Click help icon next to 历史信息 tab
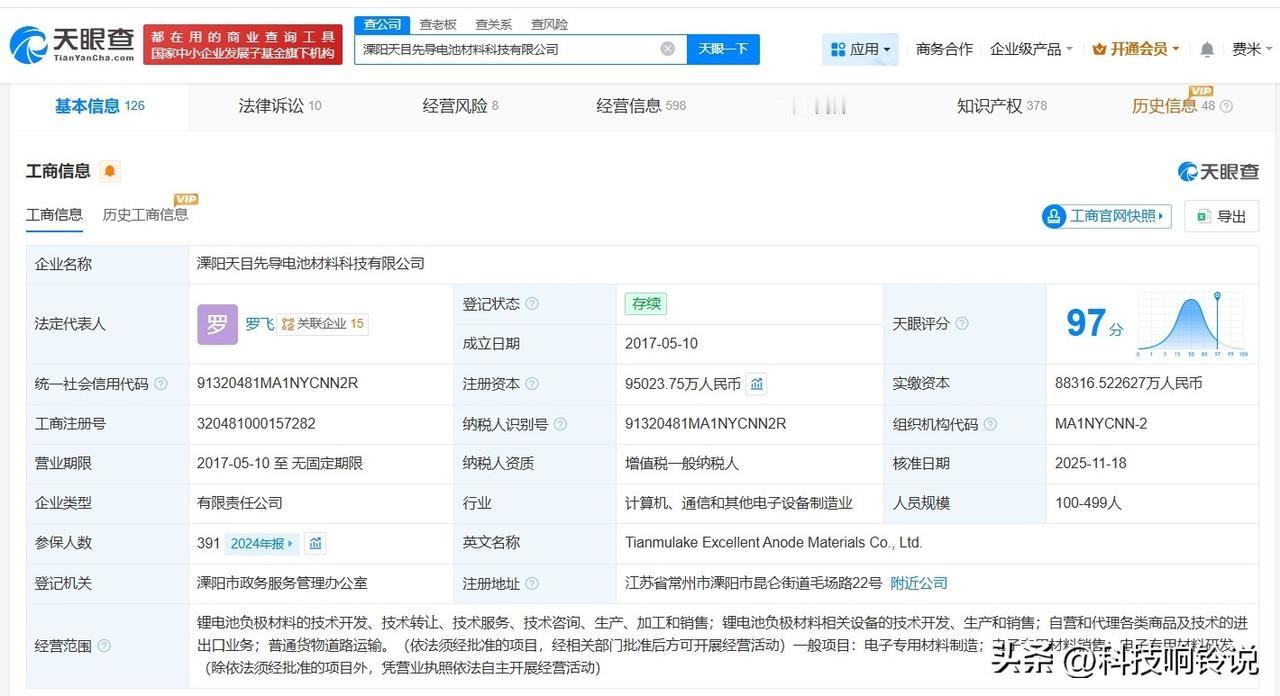This screenshot has height=696, width=1280. pyautogui.click(x=1226, y=107)
